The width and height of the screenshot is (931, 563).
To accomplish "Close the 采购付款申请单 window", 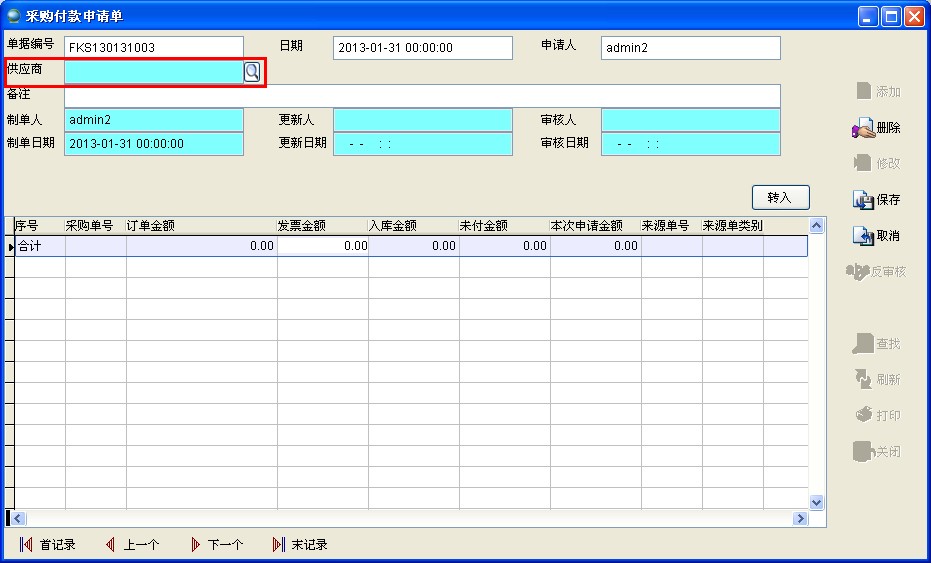I will pyautogui.click(x=914, y=16).
